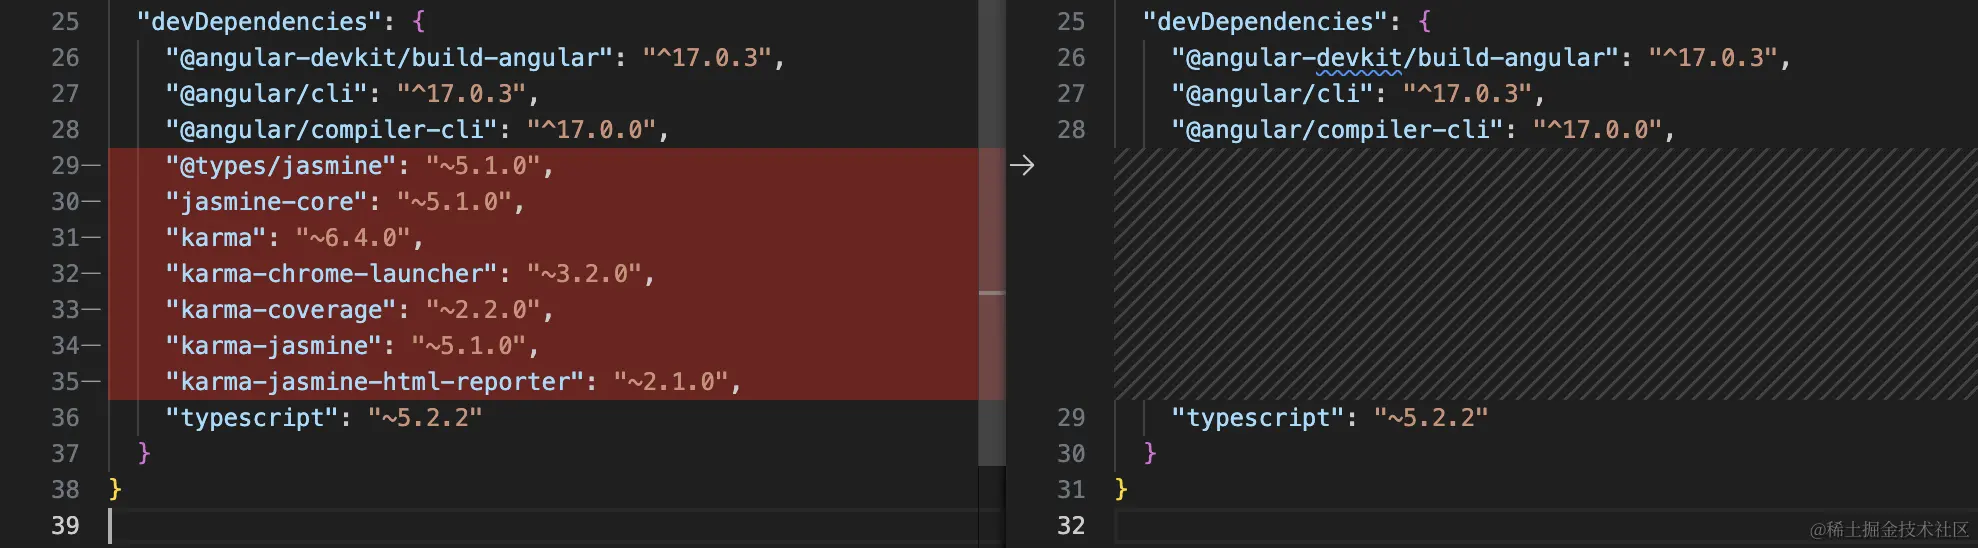Click the revert change arrow icon
Image resolution: width=1978 pixels, height=548 pixels.
[x=1021, y=165]
